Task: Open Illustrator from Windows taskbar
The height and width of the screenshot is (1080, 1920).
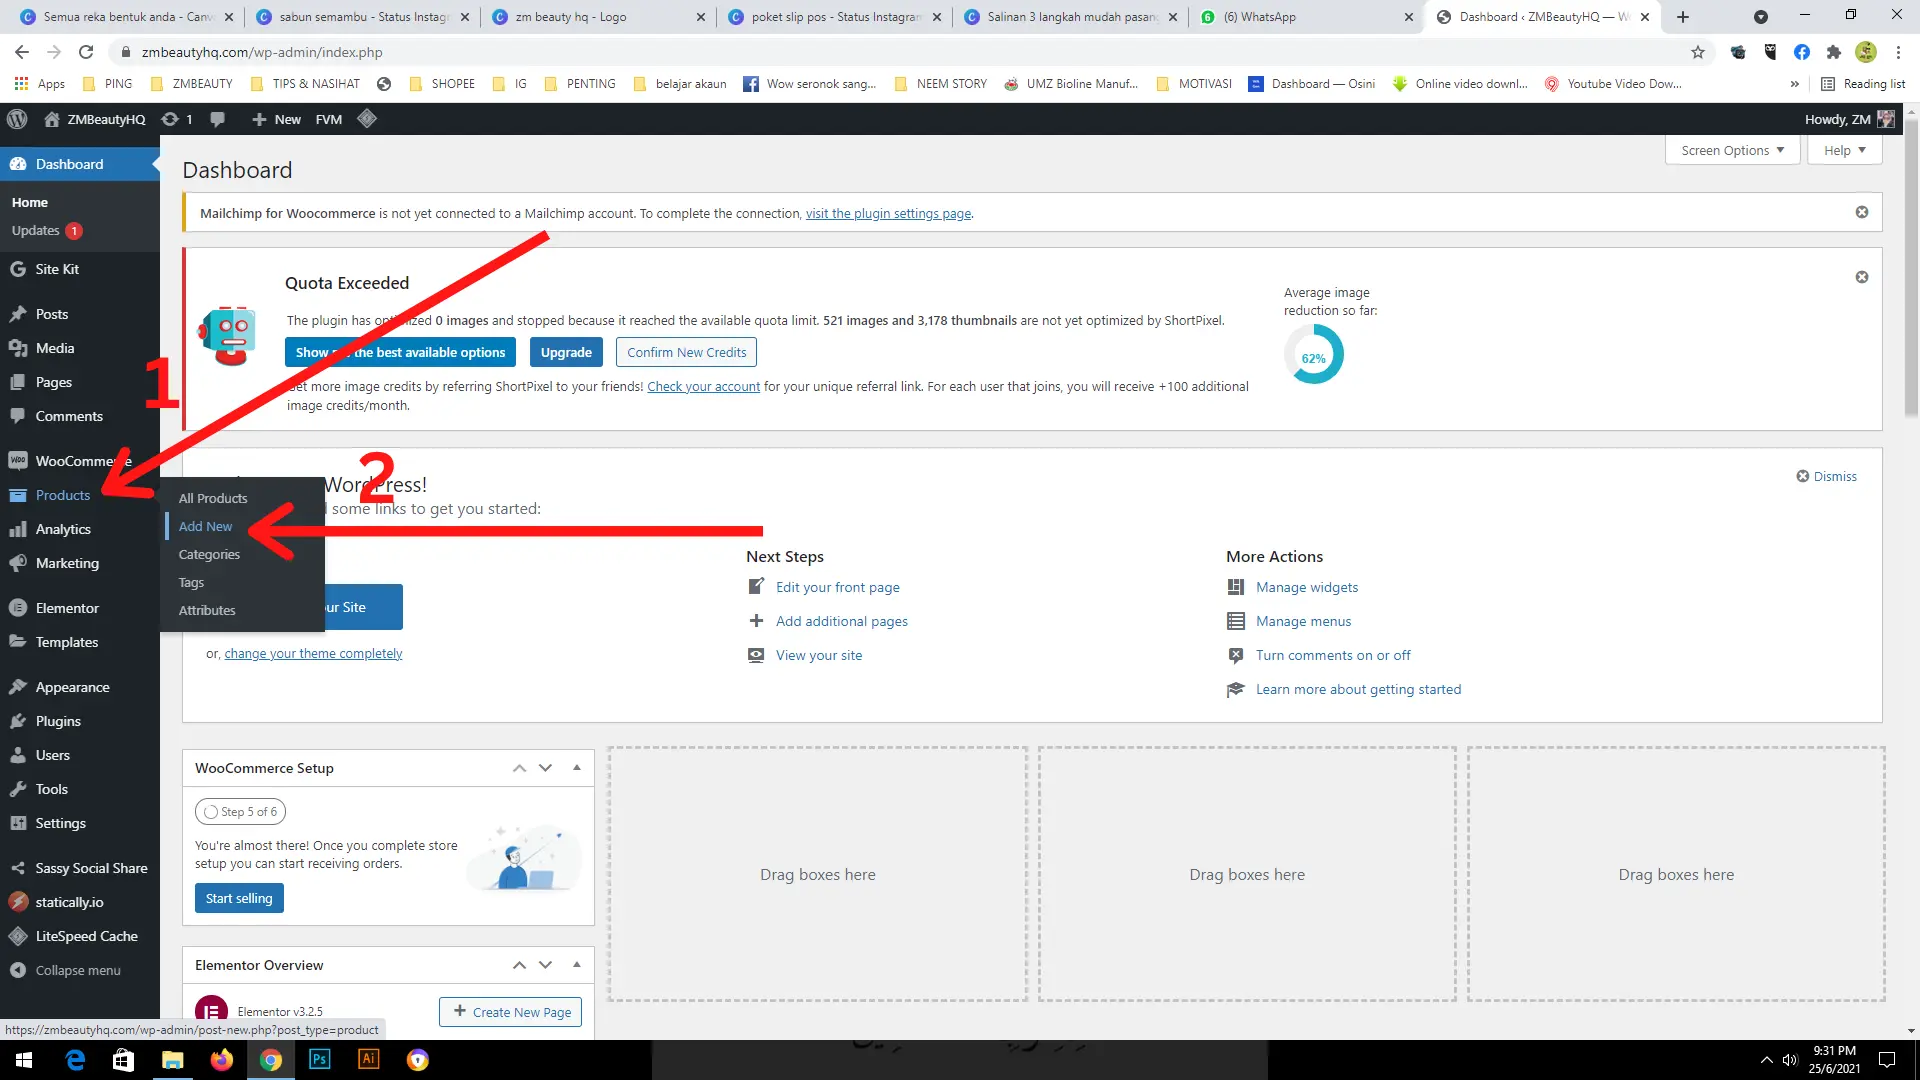Action: pyautogui.click(x=369, y=1059)
